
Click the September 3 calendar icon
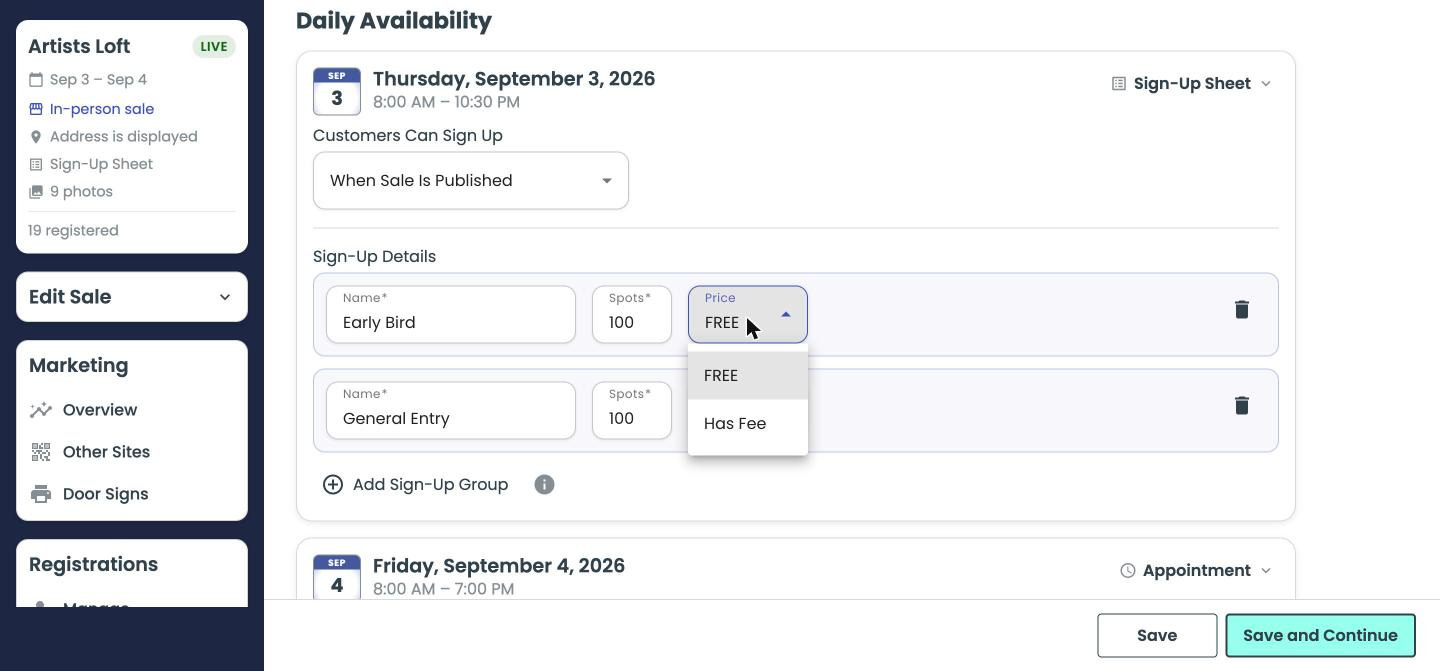coord(337,91)
